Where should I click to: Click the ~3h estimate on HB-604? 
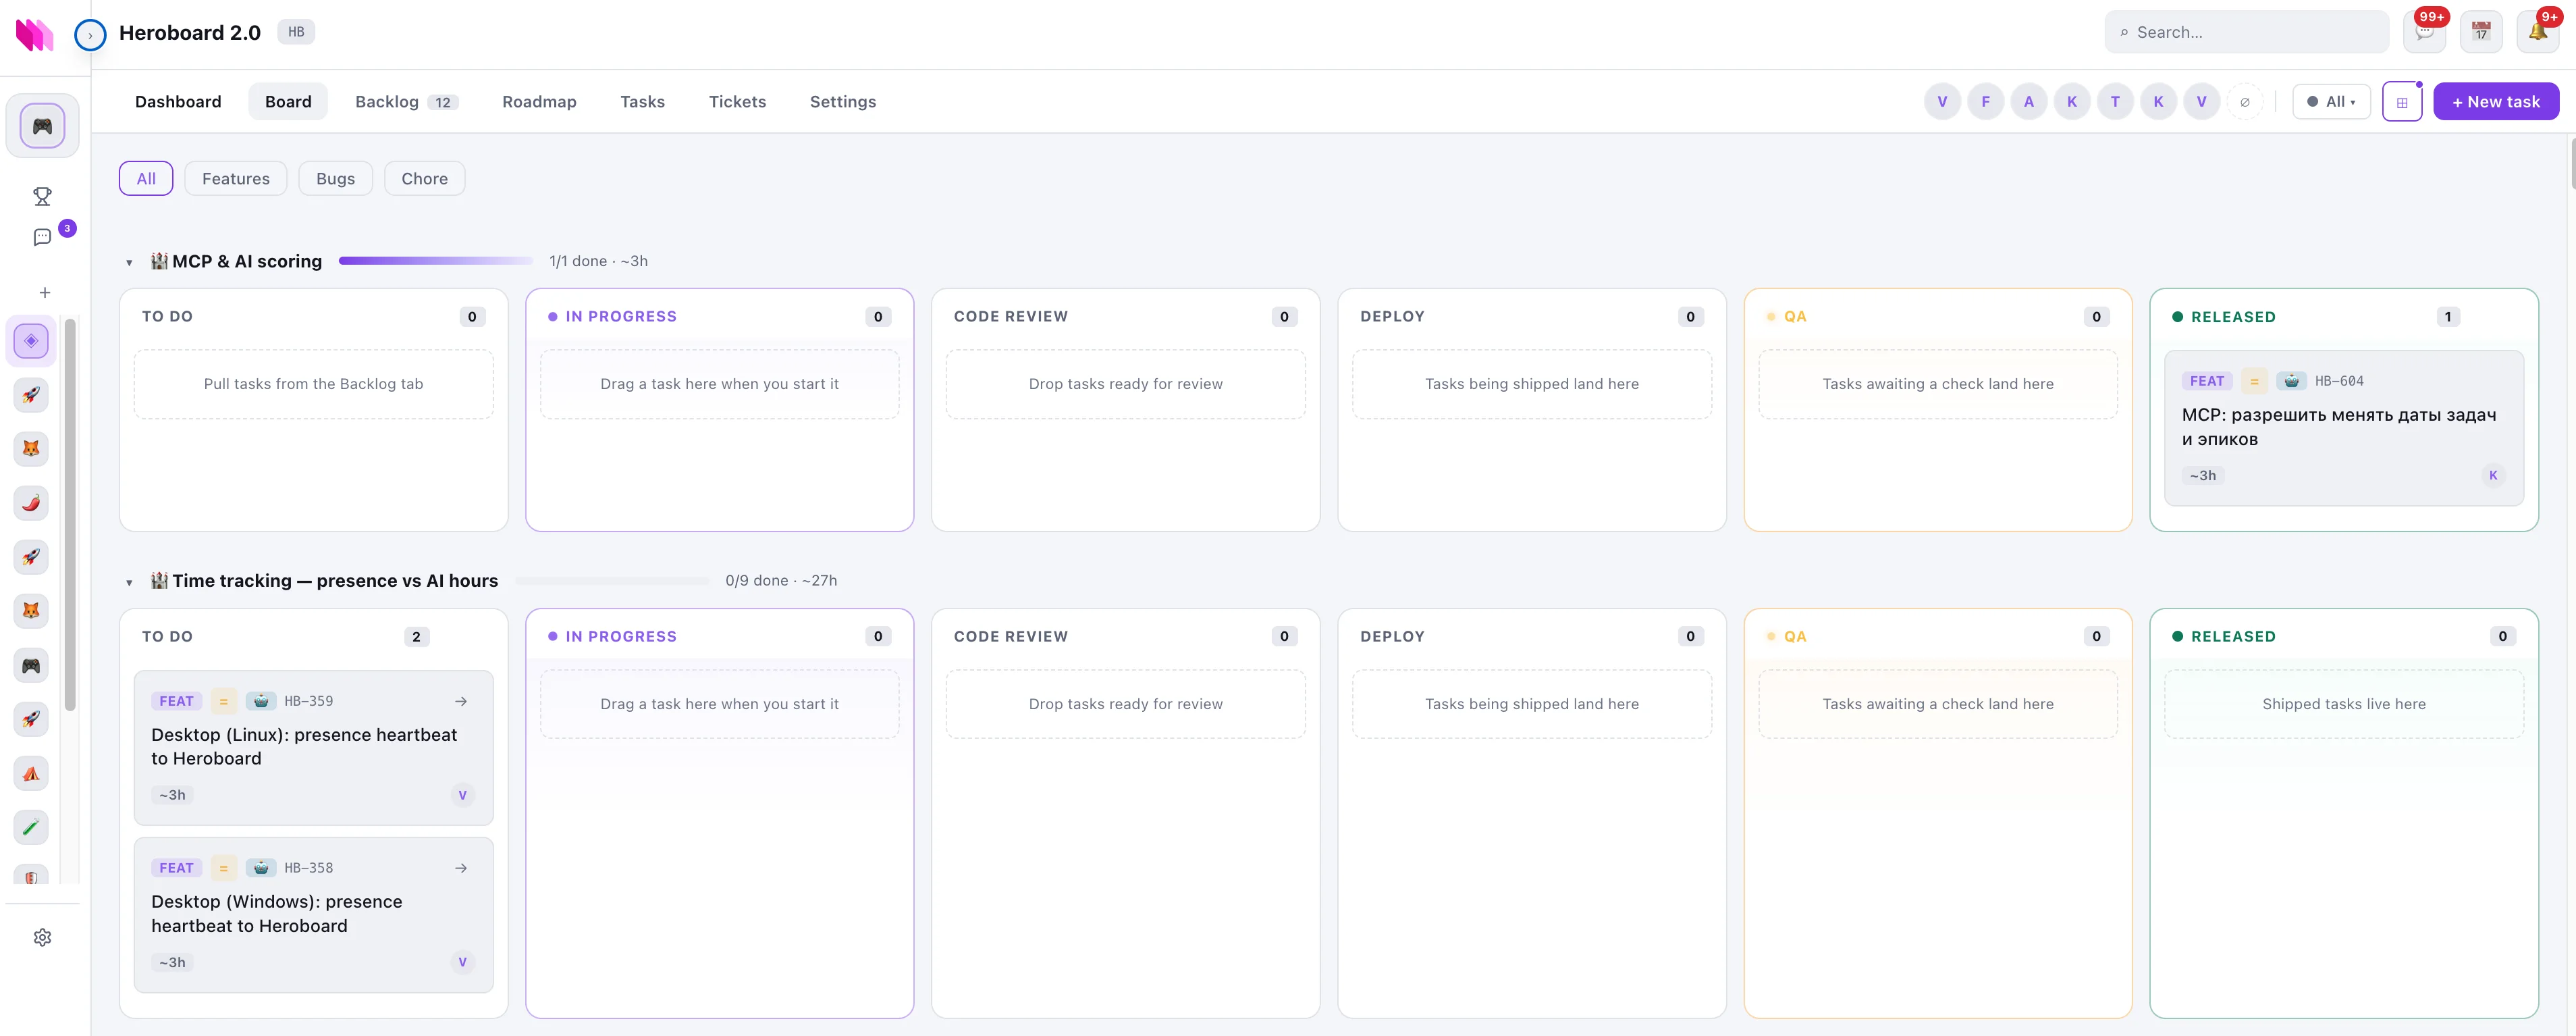tap(2203, 475)
